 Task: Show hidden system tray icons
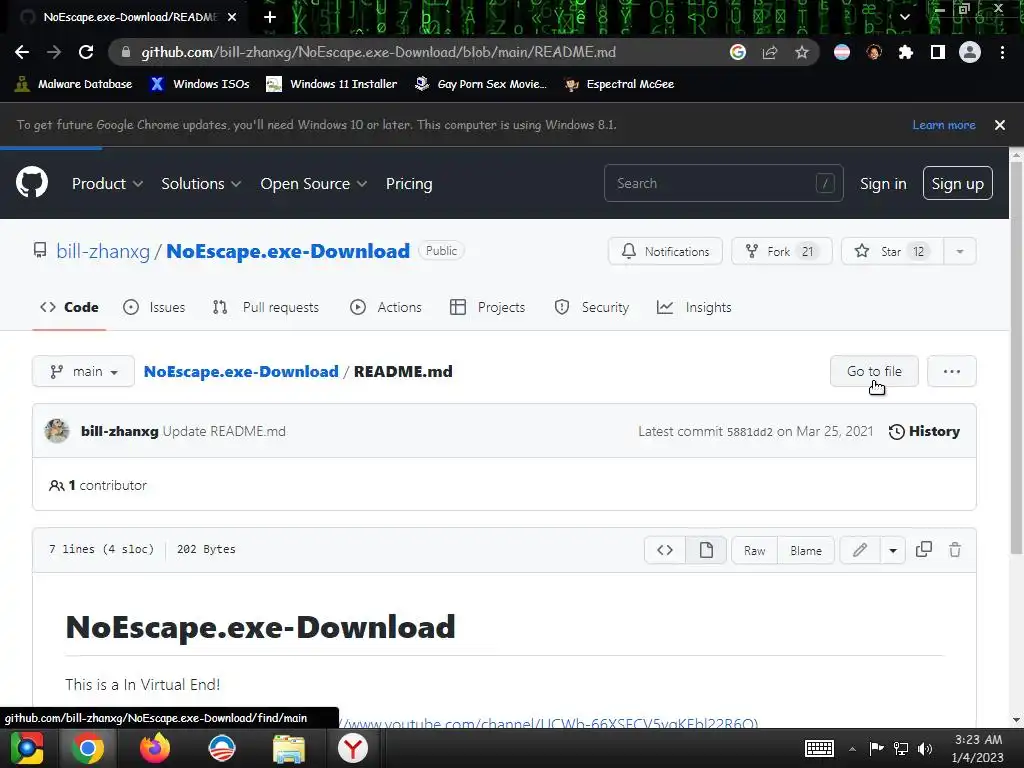click(852, 749)
